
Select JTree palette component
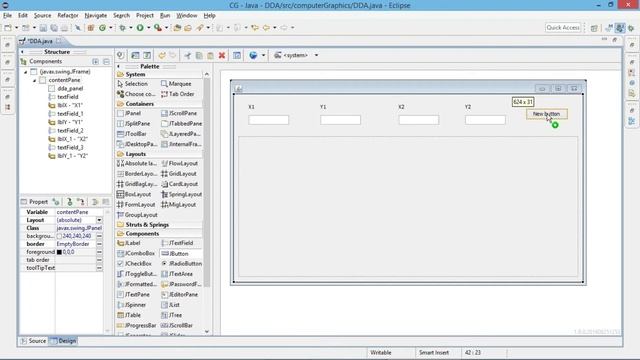coord(172,315)
